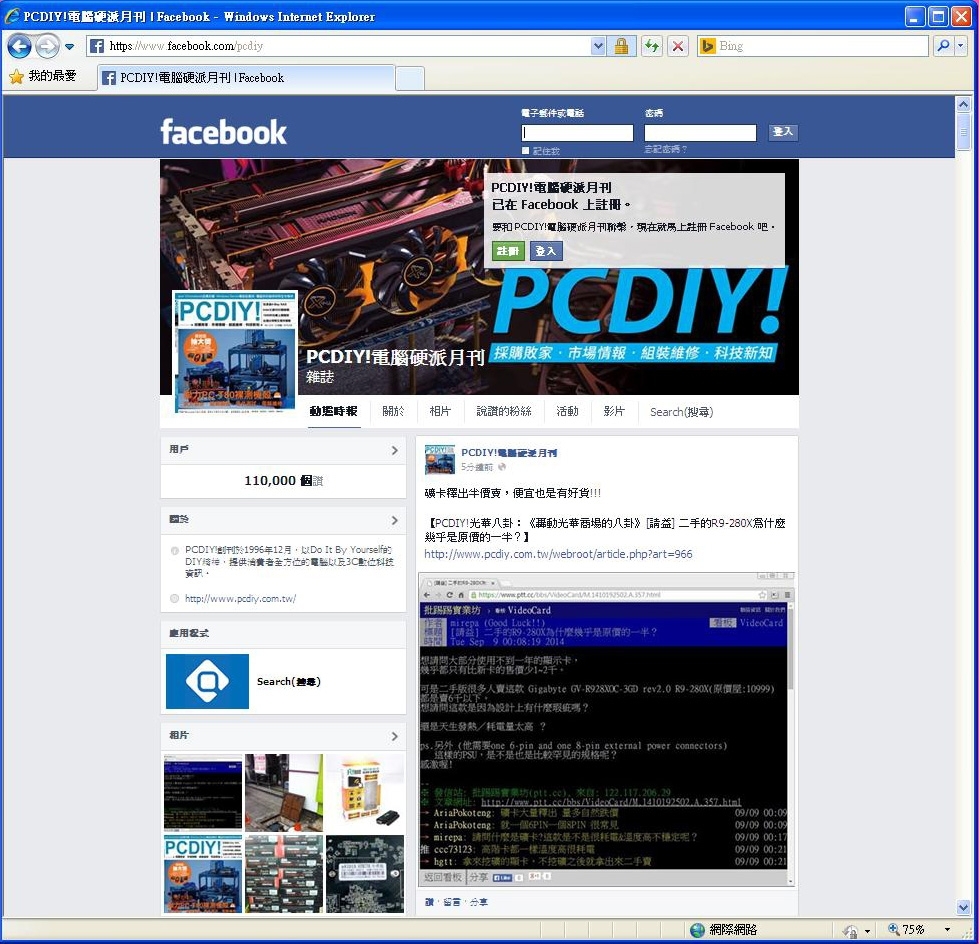The height and width of the screenshot is (944, 979).
Task: Click the security lock icon
Action: pyautogui.click(x=621, y=46)
